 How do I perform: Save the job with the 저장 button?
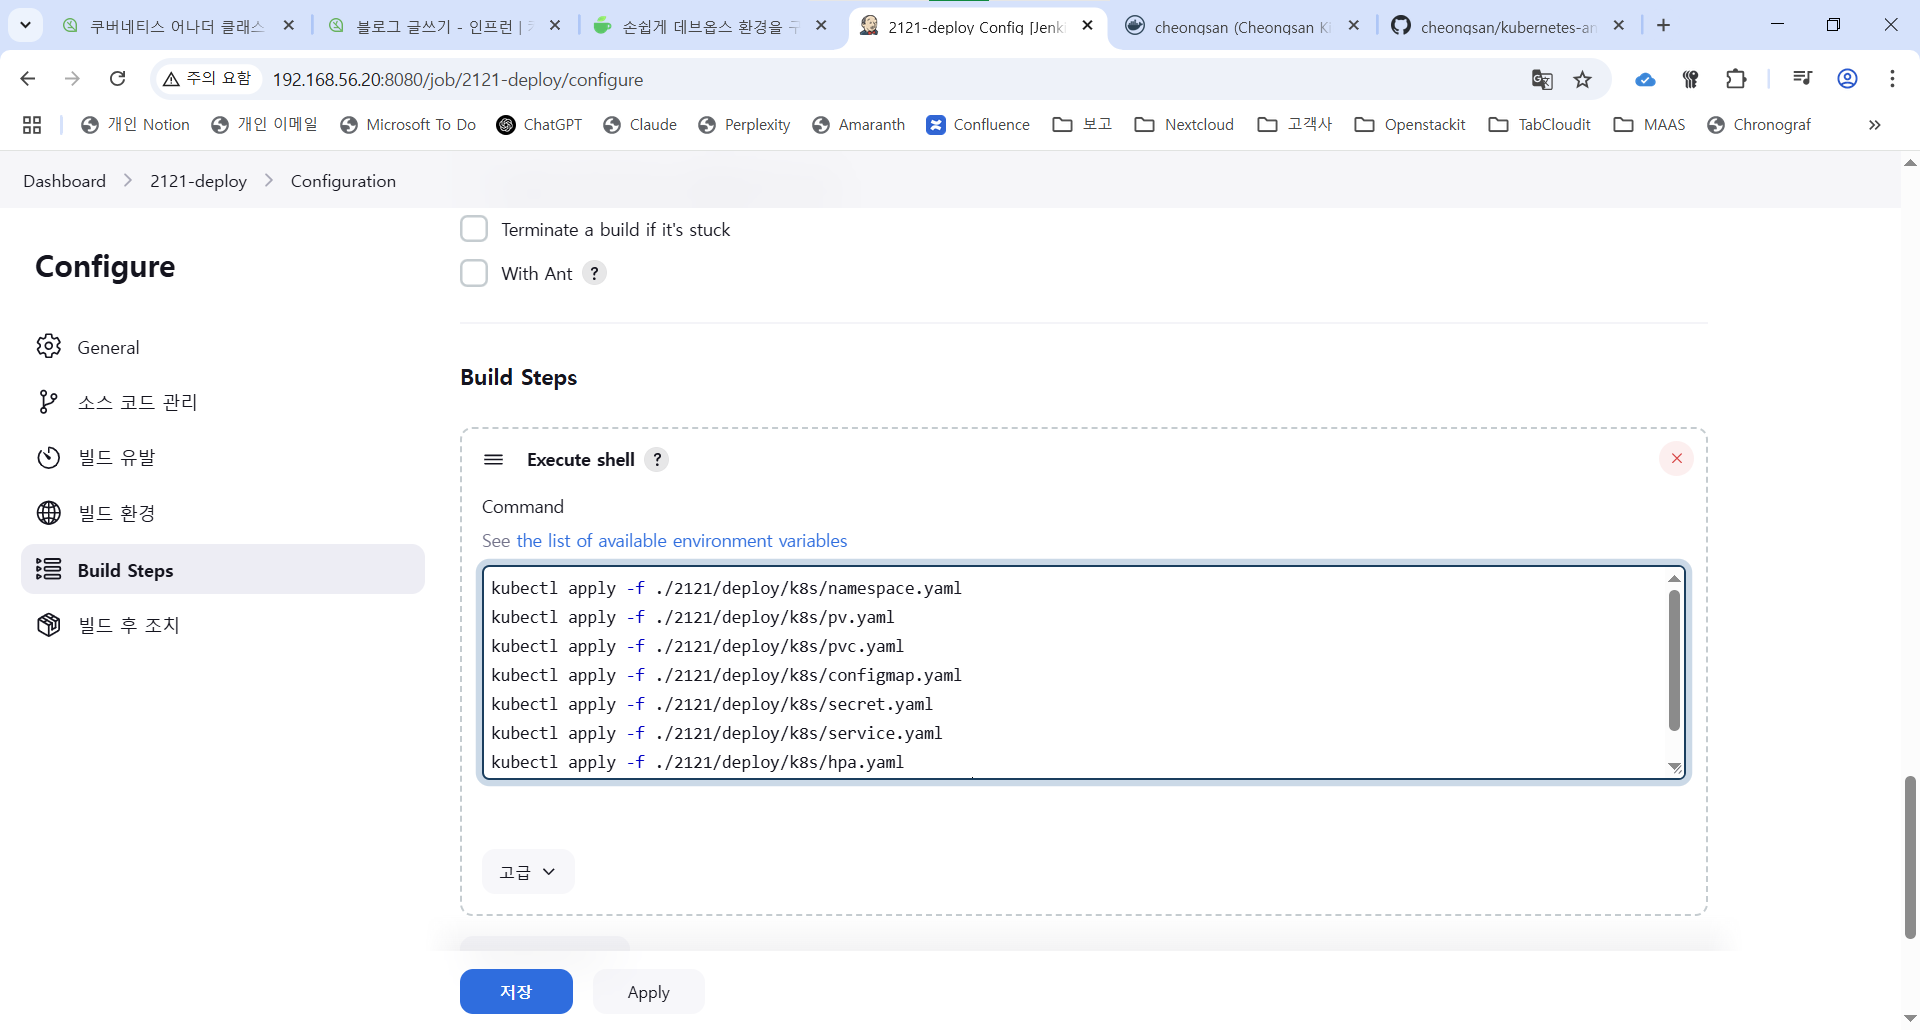click(x=516, y=992)
